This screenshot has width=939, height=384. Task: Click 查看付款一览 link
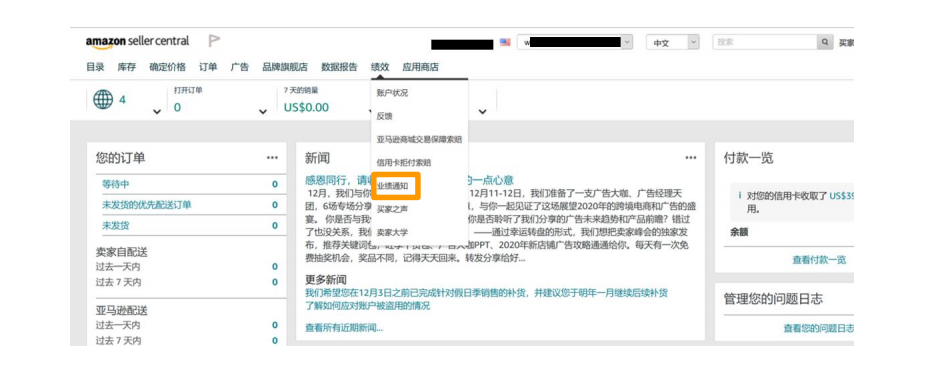tap(819, 260)
